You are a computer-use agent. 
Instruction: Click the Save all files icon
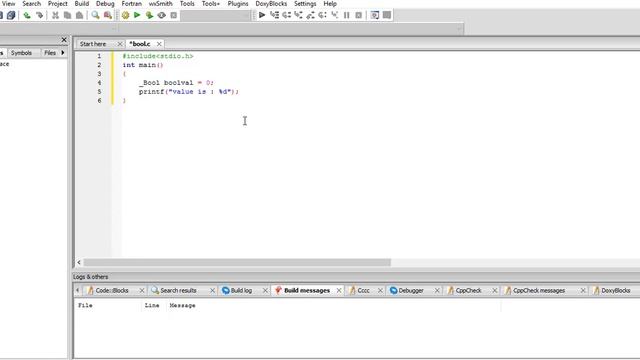[x=11, y=15]
